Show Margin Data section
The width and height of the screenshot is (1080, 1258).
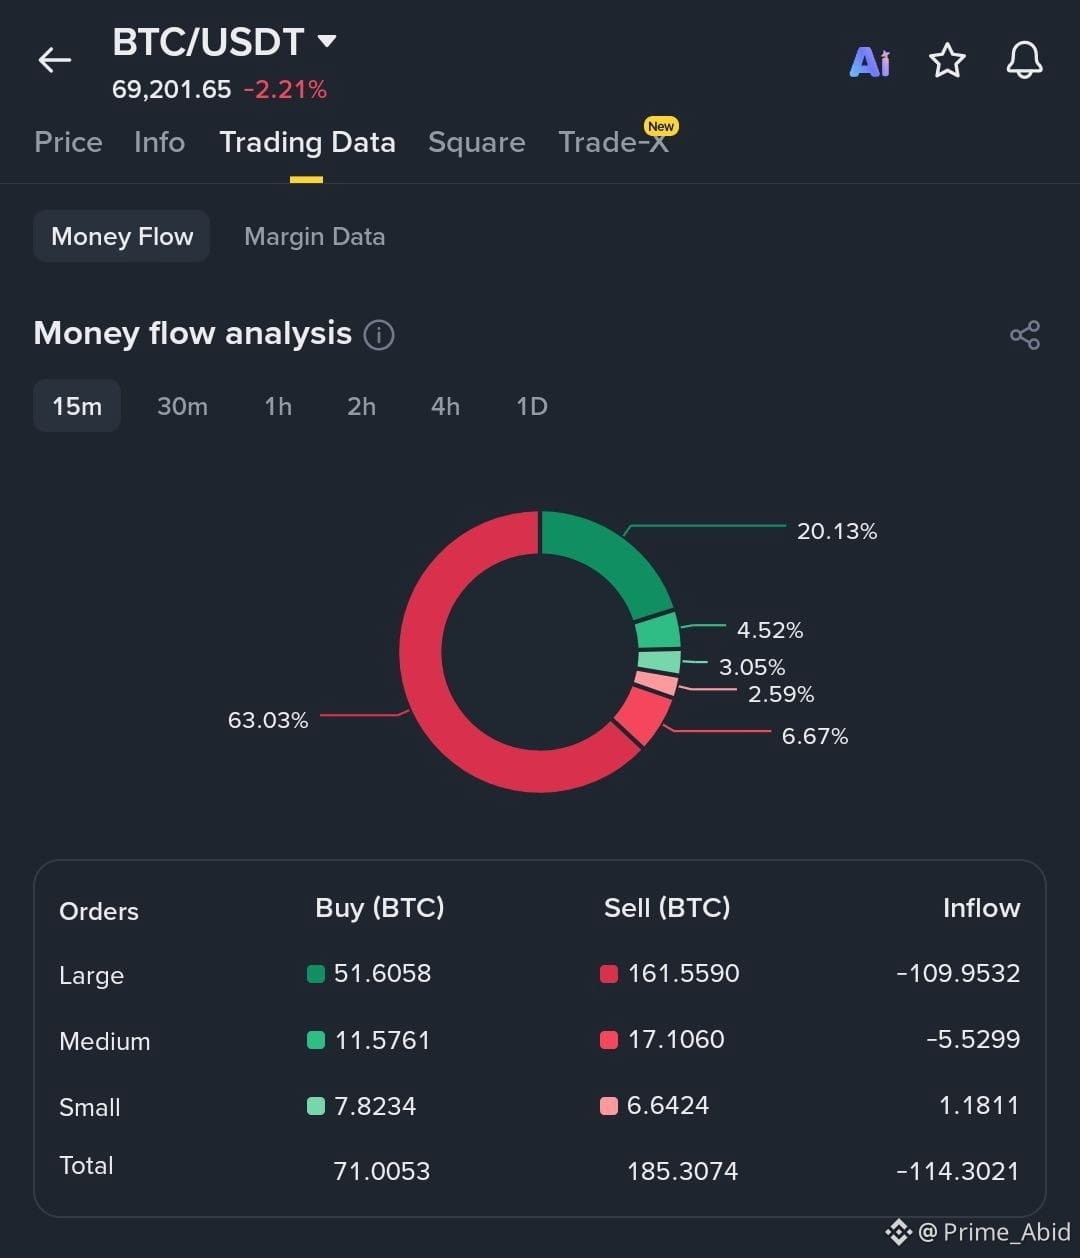(x=314, y=237)
